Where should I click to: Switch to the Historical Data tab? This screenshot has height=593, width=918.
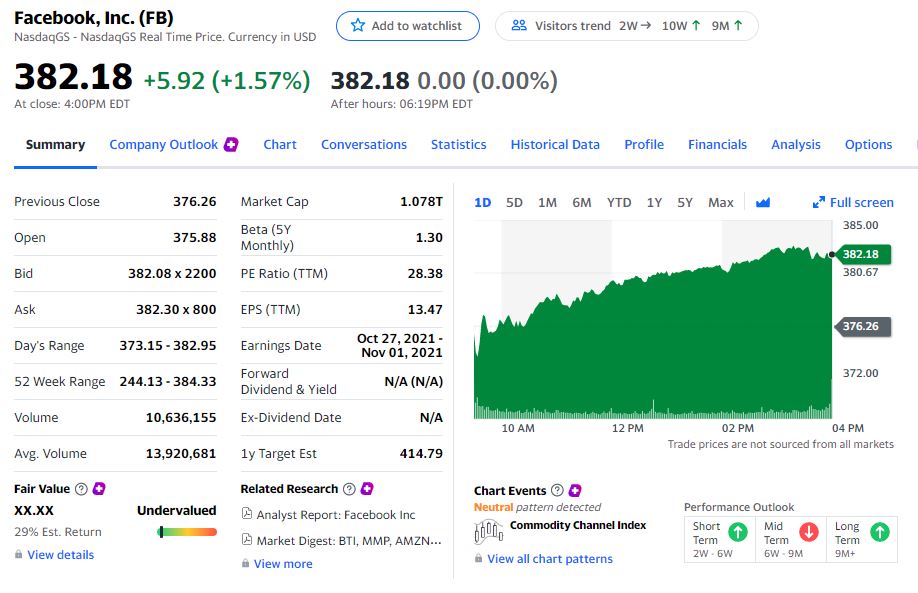click(555, 145)
